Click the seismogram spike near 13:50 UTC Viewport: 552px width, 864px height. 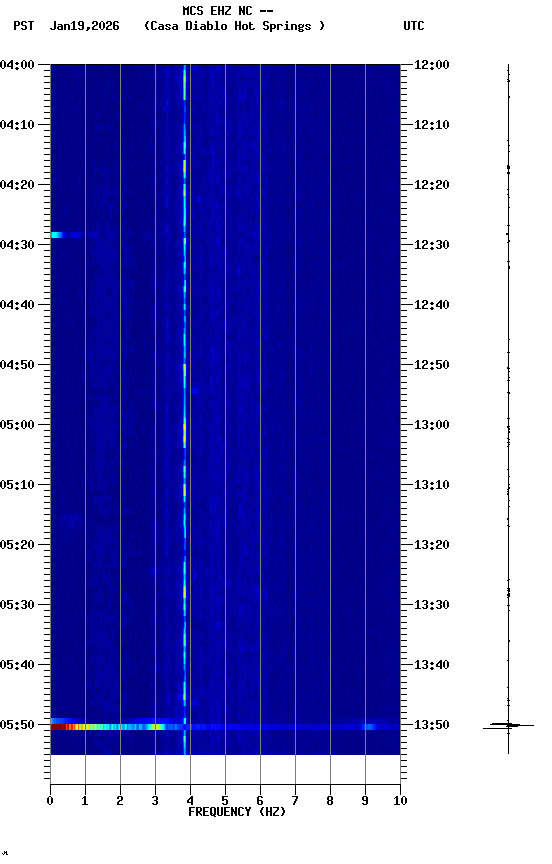508,726
